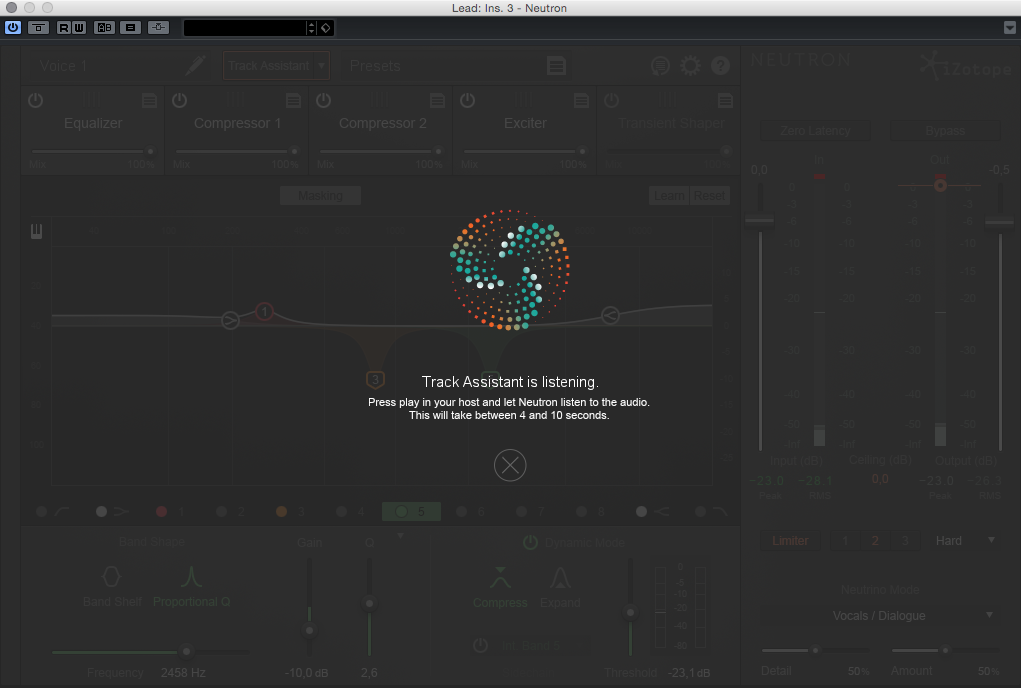Click the Bypass button in Neutron panel
Screen dimensions: 1021x688
tap(945, 131)
